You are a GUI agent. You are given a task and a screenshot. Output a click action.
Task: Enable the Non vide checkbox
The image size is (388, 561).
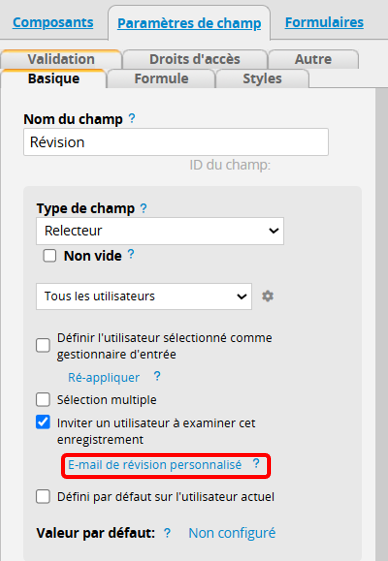[x=50, y=256]
